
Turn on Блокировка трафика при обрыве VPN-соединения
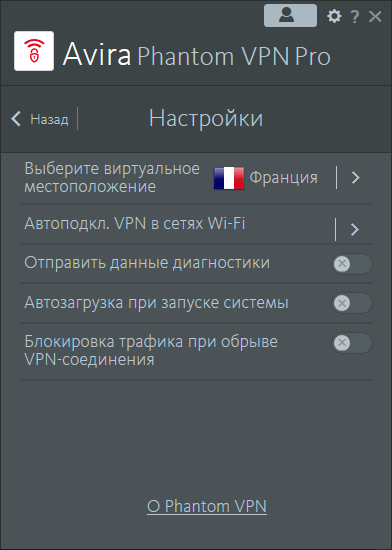[x=352, y=343]
